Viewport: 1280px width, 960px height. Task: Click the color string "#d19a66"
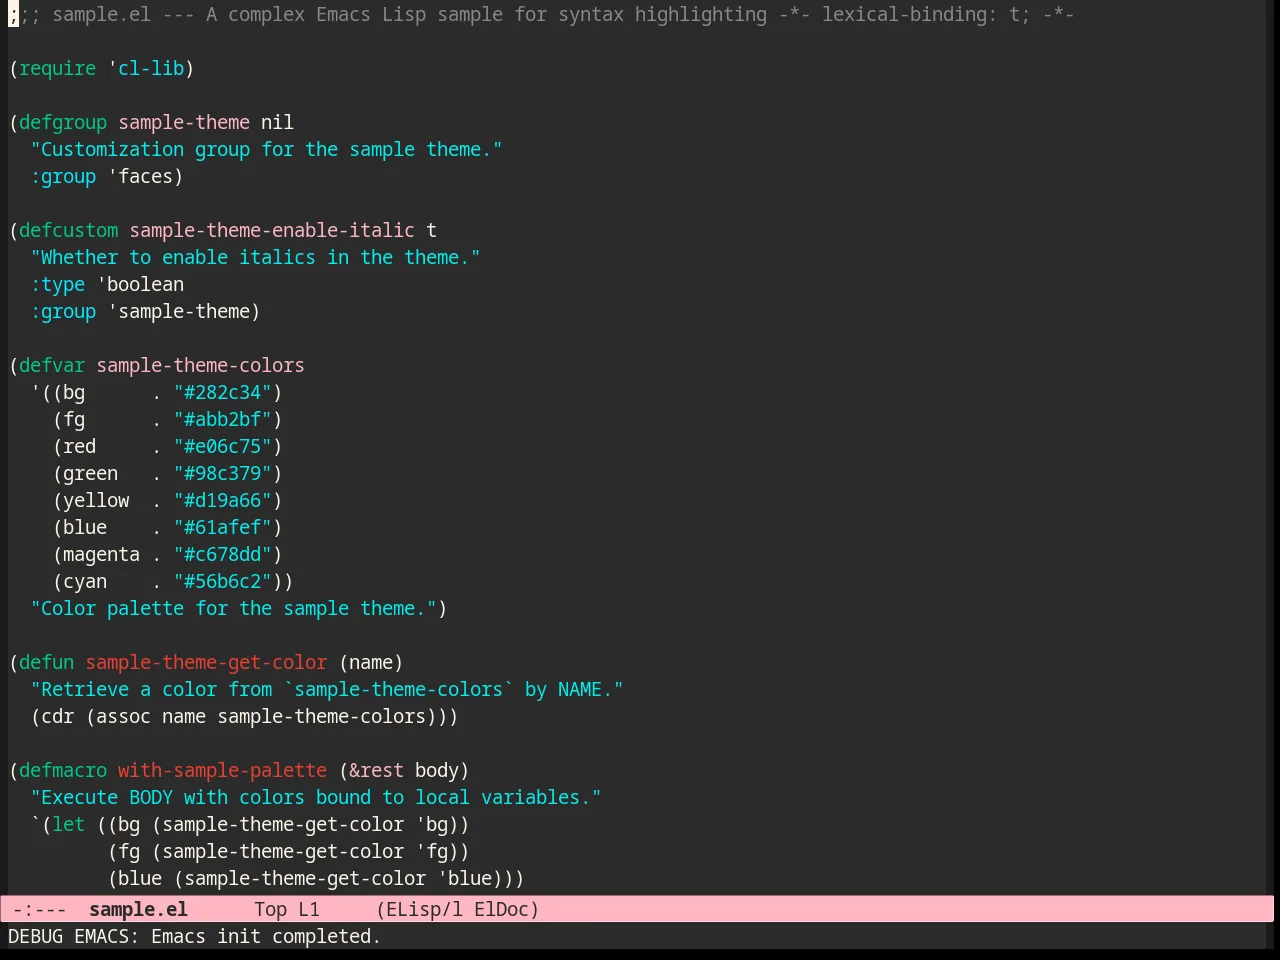222,500
